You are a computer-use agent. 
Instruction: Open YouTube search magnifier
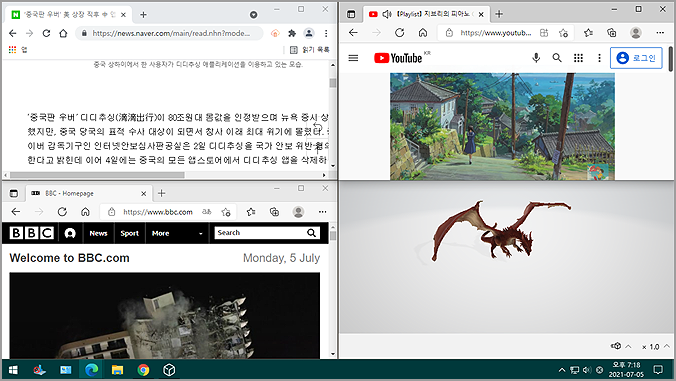click(x=557, y=58)
